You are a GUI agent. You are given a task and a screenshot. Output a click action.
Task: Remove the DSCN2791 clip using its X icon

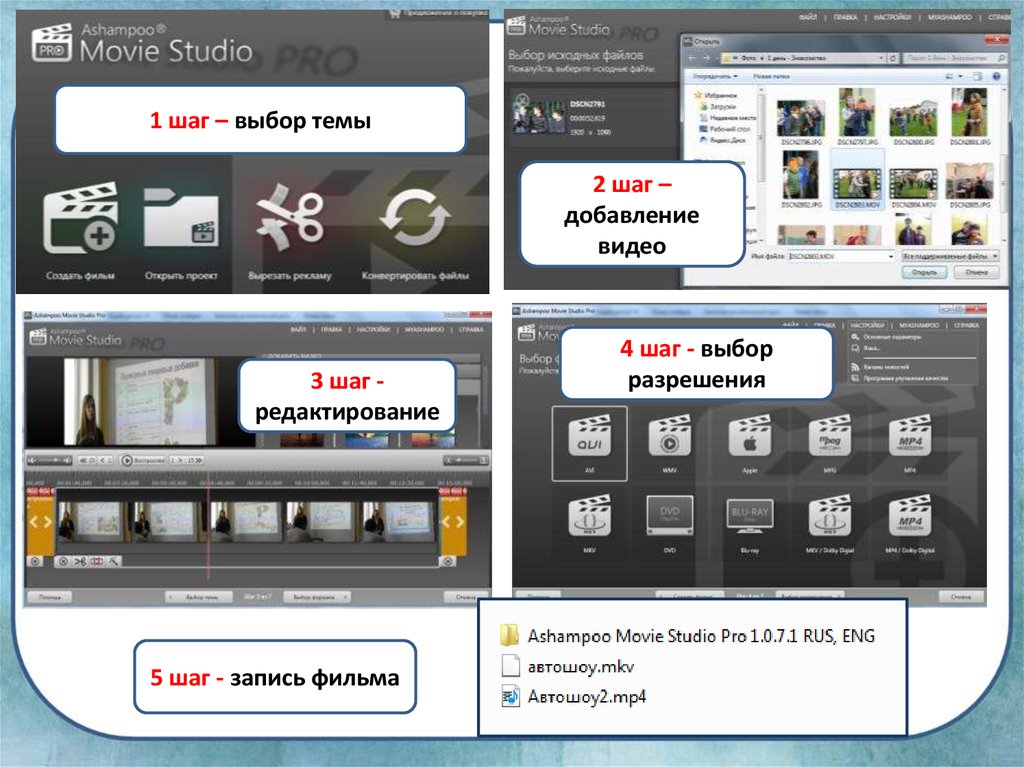[522, 101]
